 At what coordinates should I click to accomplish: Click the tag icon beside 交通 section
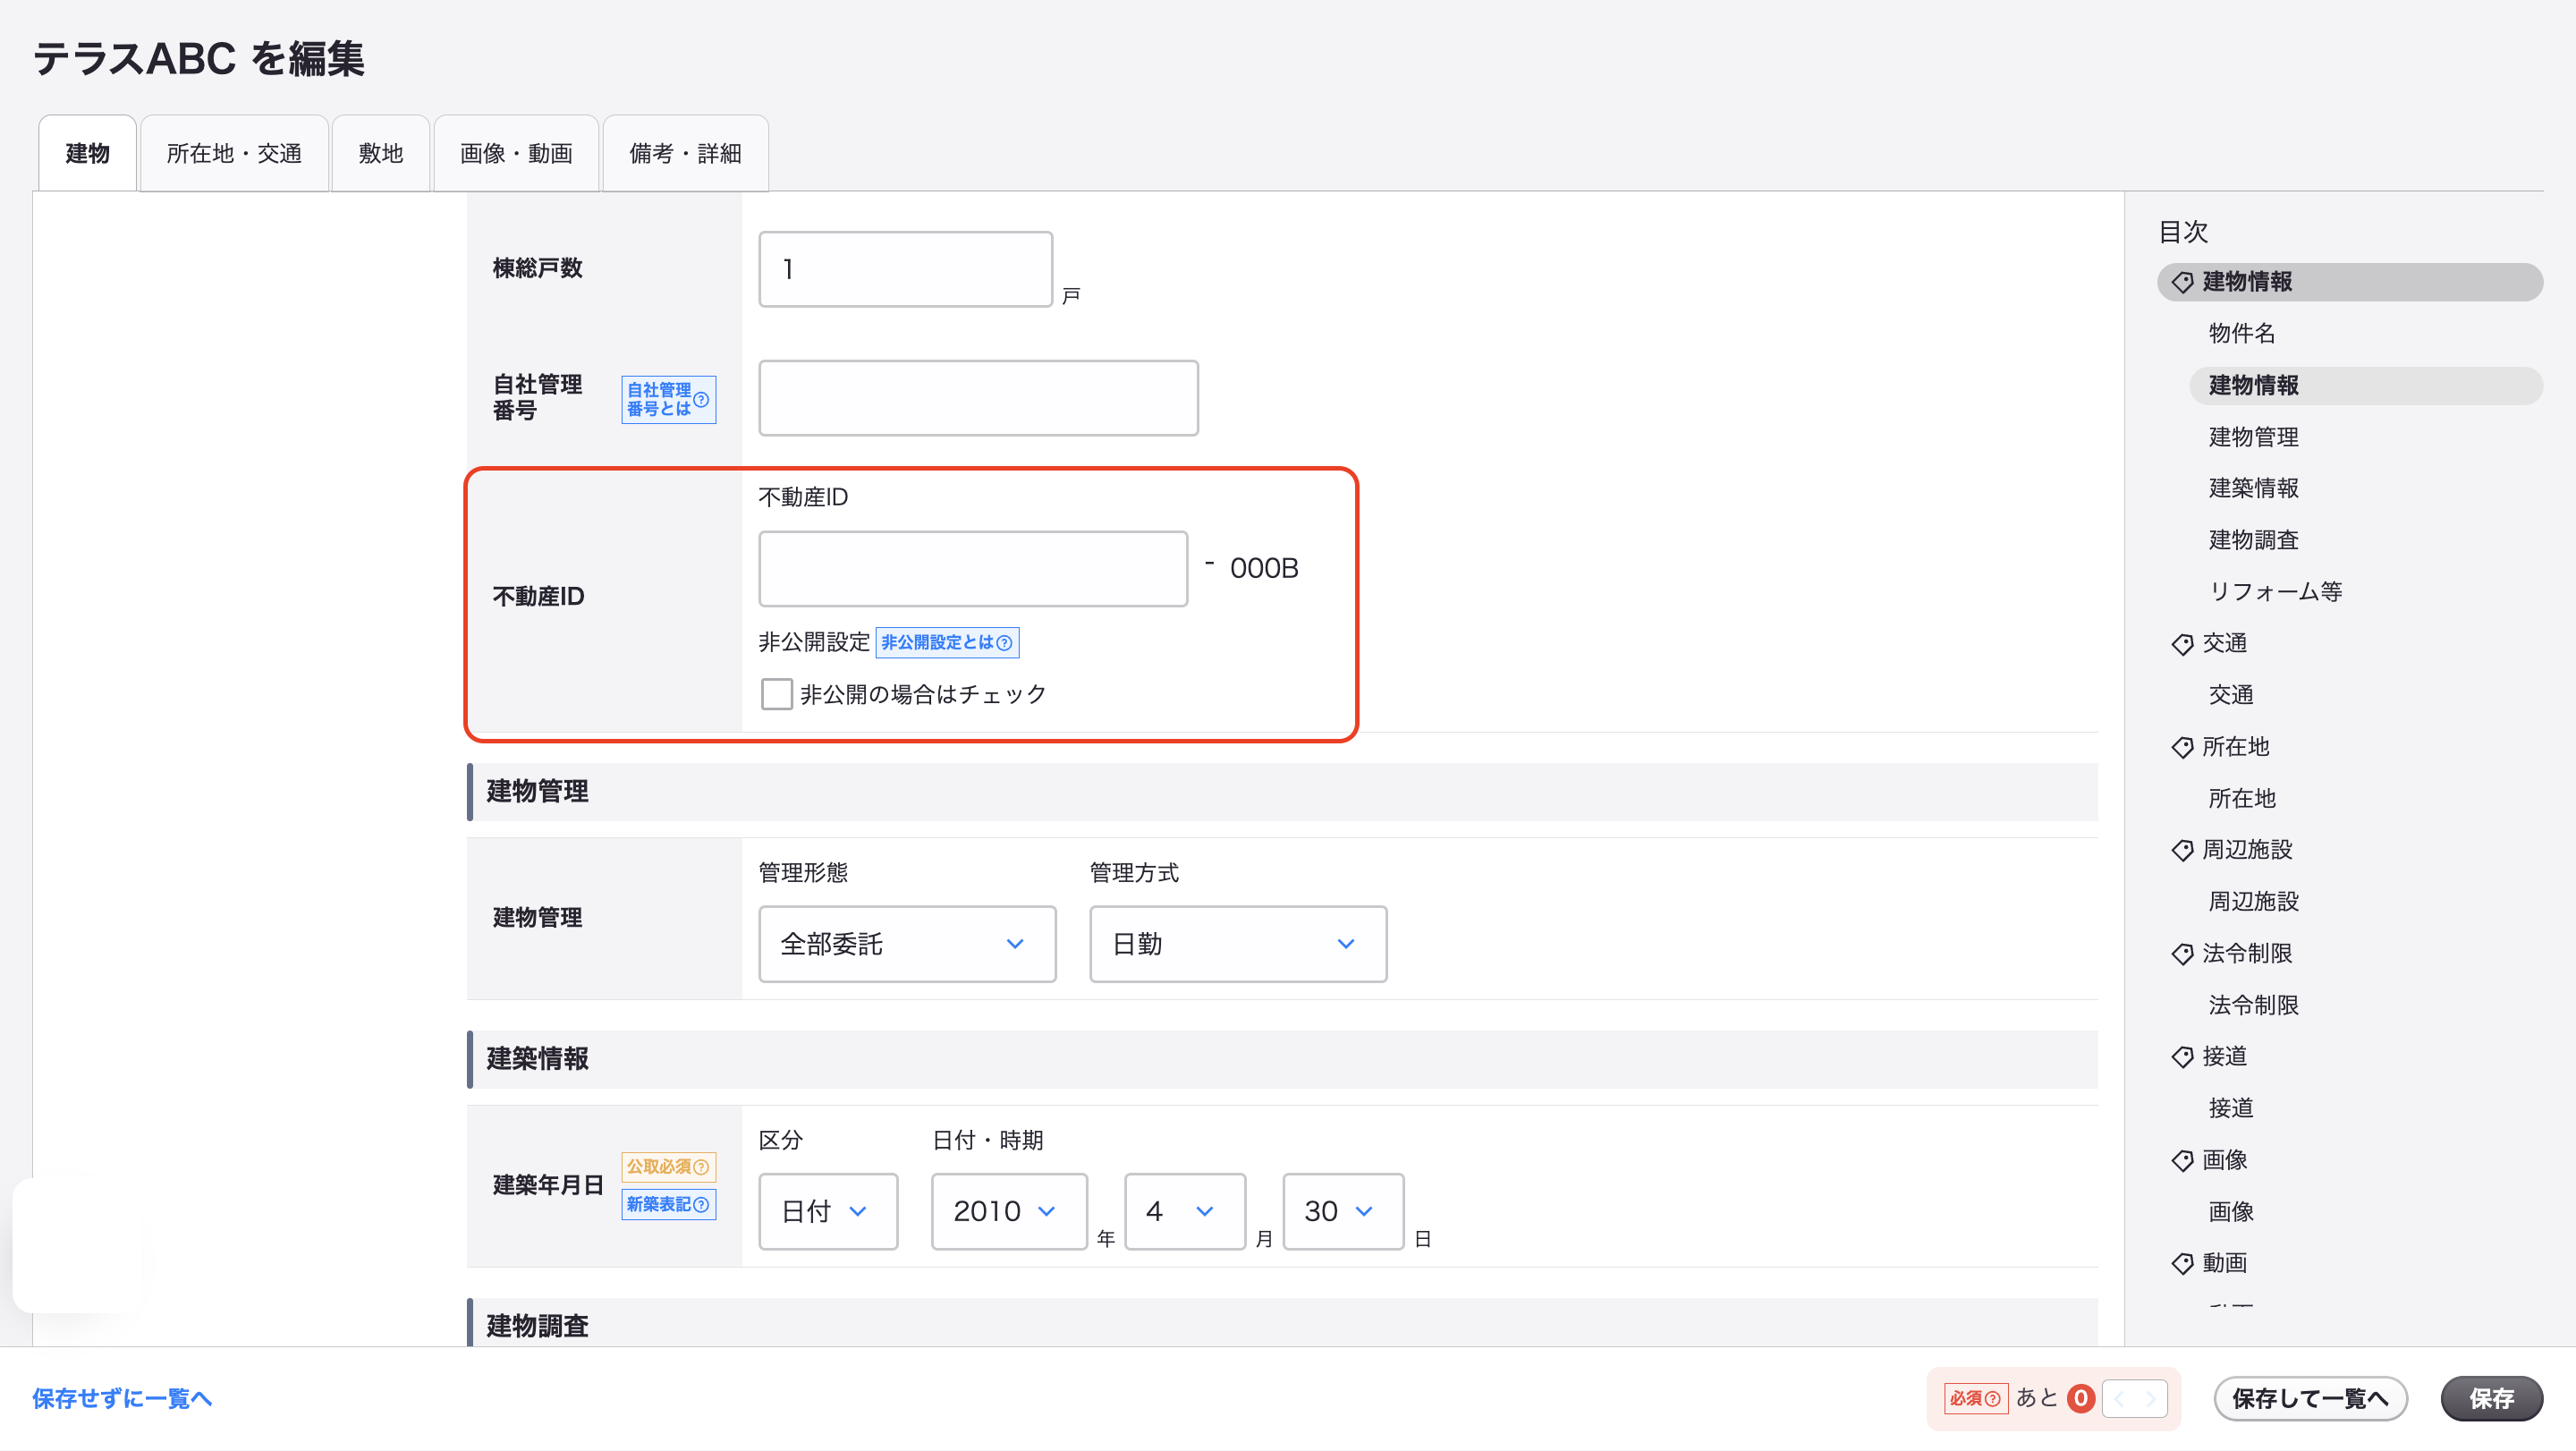(2182, 644)
